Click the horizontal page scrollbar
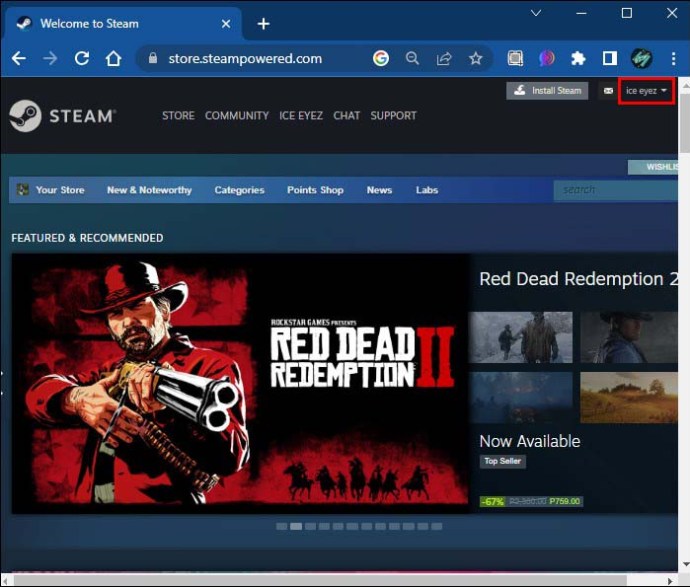The height and width of the screenshot is (587, 690). (x=320, y=581)
